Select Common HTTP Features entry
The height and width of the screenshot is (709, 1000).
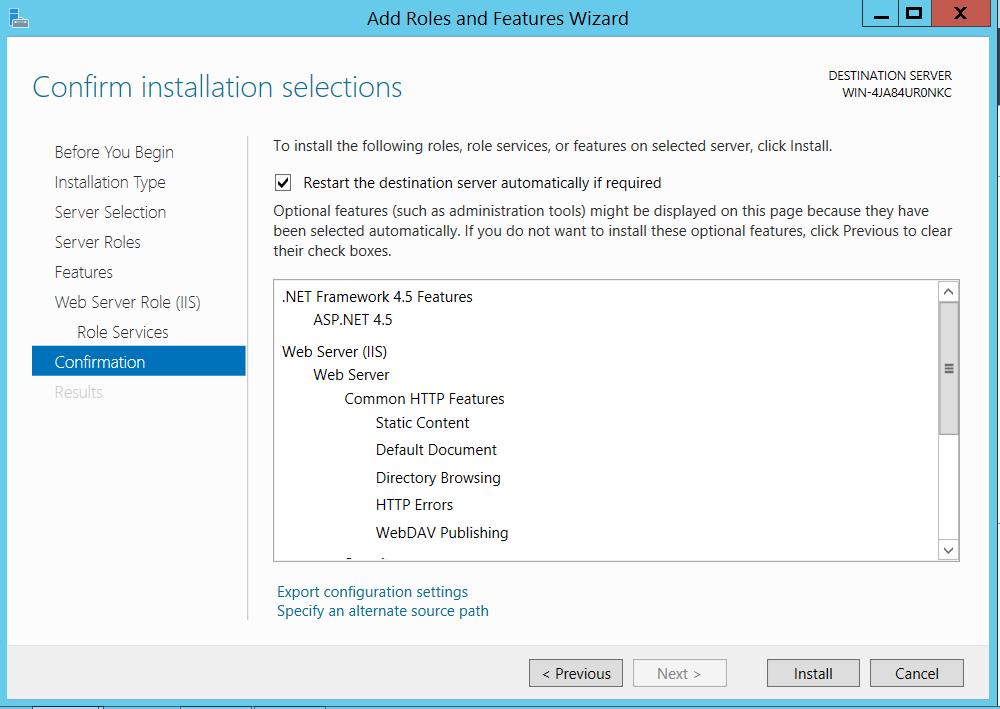(x=424, y=399)
